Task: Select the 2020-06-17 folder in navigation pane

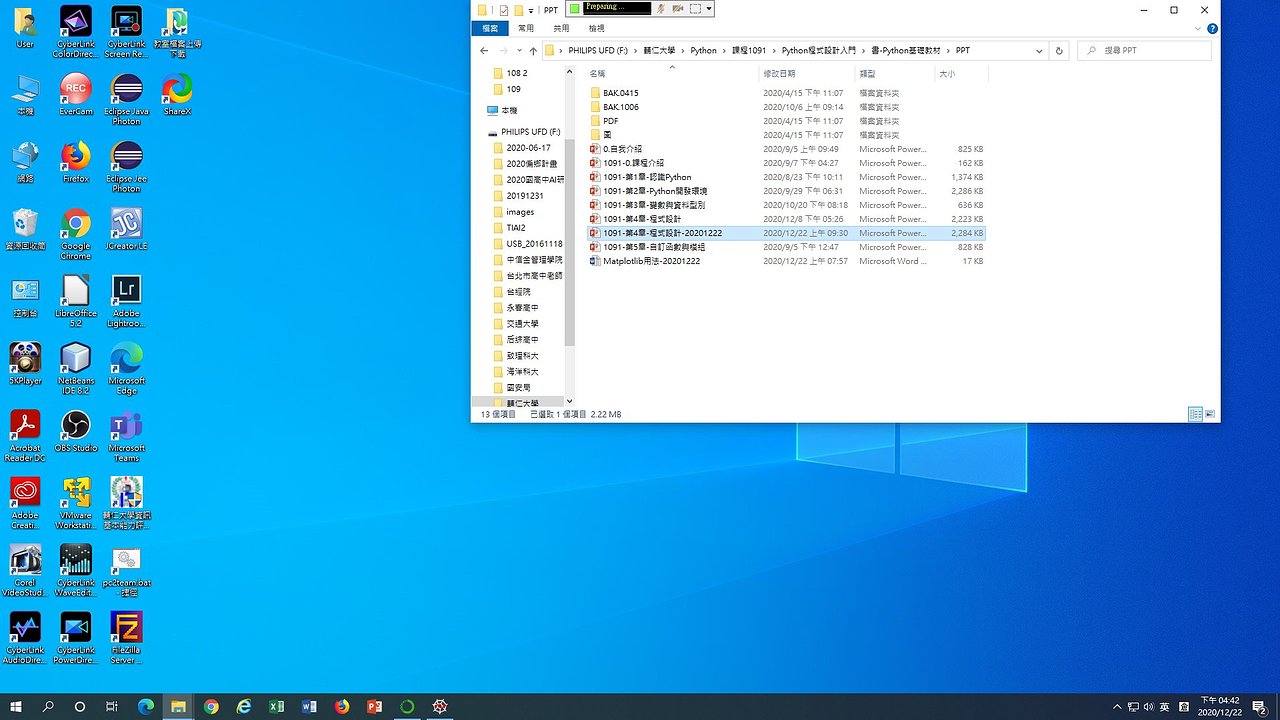Action: (x=528, y=148)
